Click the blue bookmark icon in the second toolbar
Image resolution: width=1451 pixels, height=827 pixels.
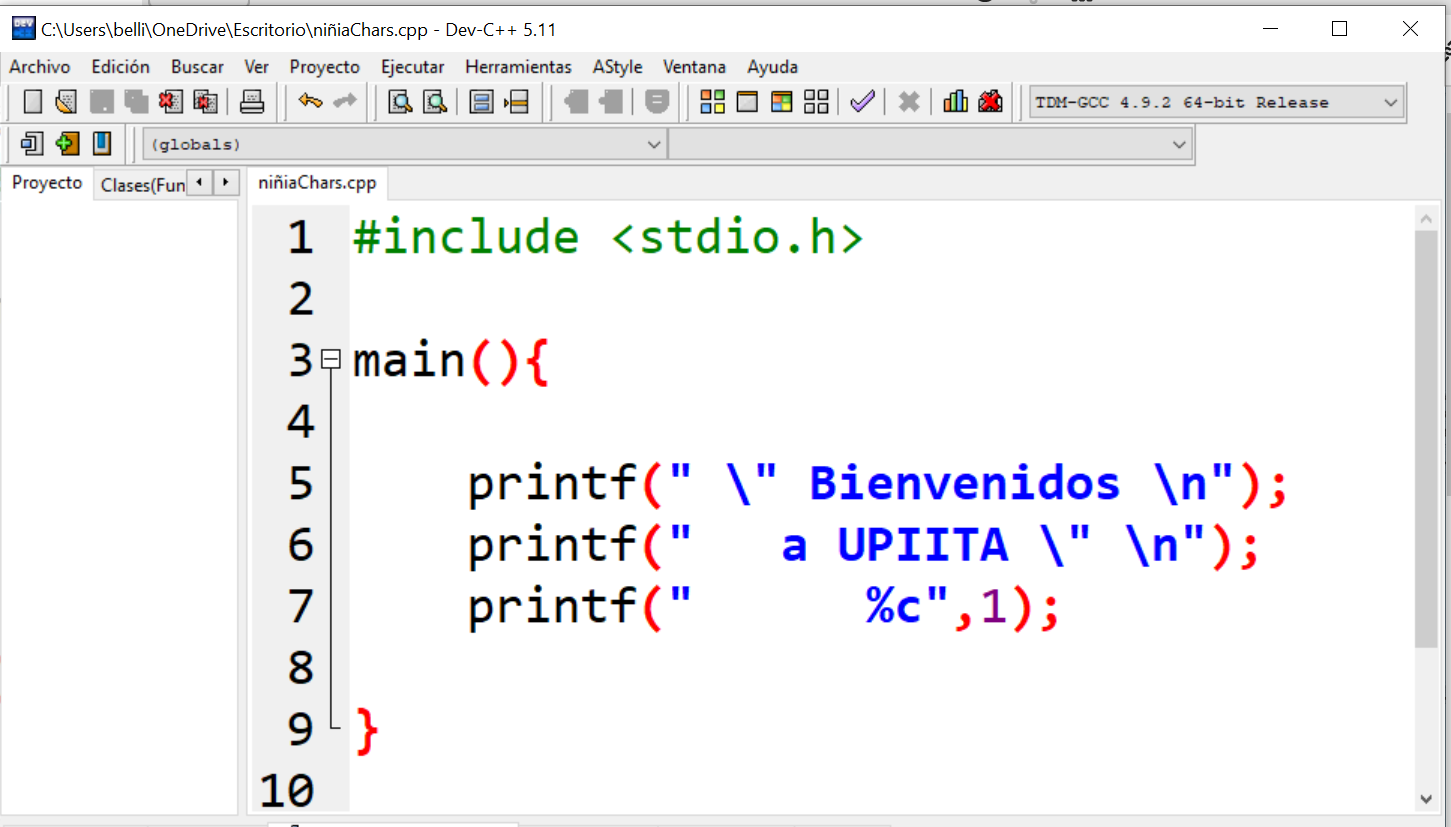[101, 144]
